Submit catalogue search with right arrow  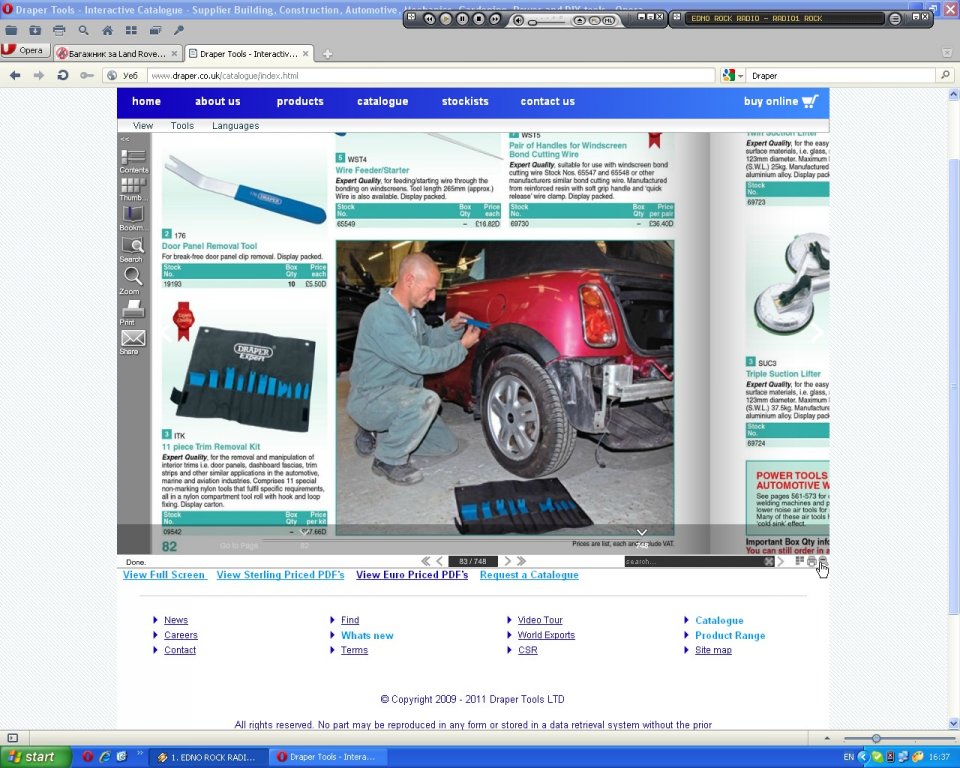coord(781,562)
